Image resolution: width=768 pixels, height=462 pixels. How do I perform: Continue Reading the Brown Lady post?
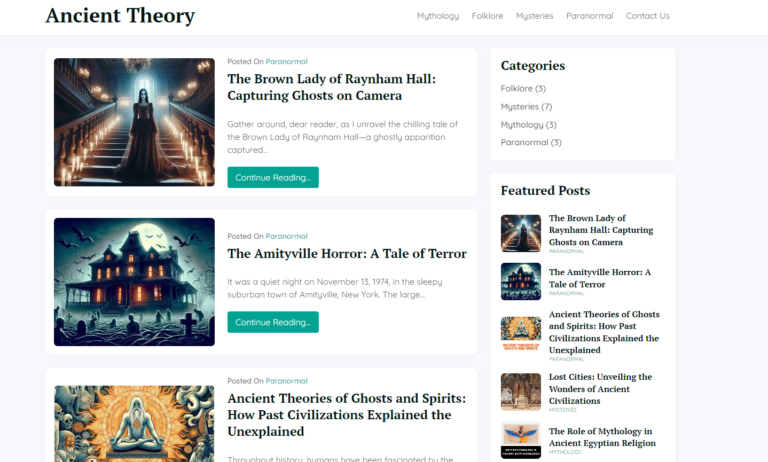pos(273,177)
